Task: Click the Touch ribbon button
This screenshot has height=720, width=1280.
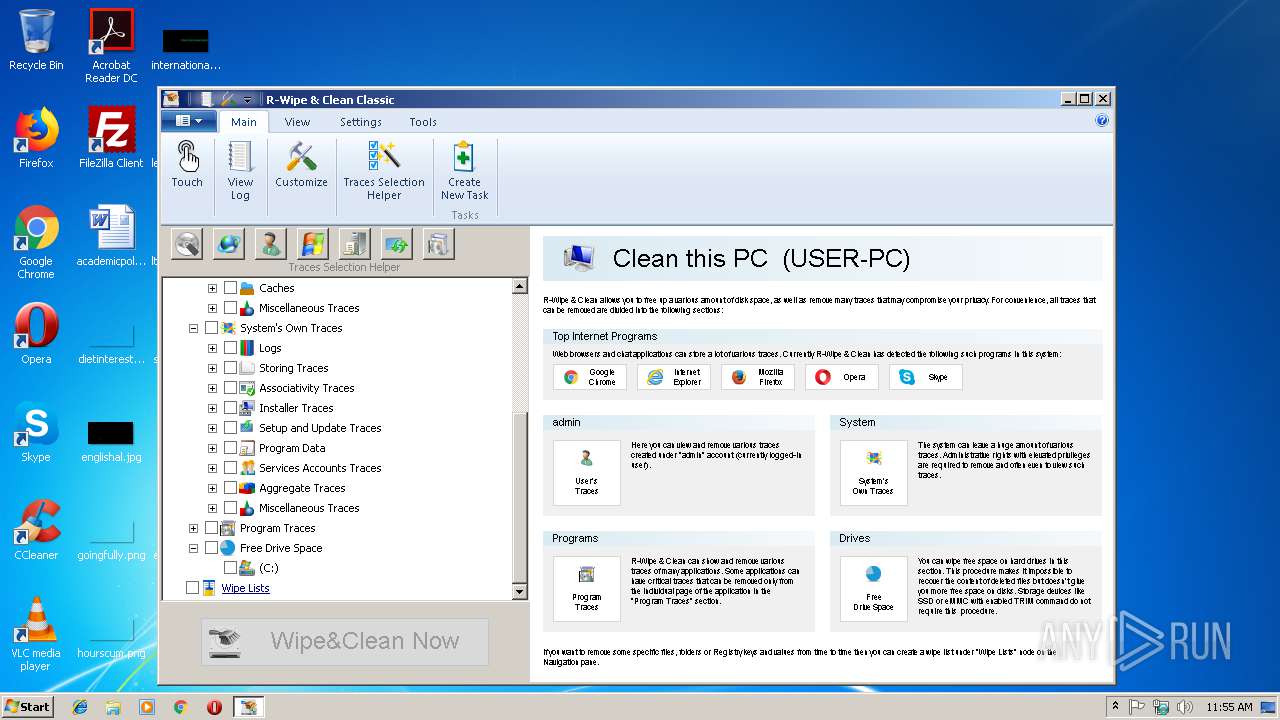Action: [187, 164]
